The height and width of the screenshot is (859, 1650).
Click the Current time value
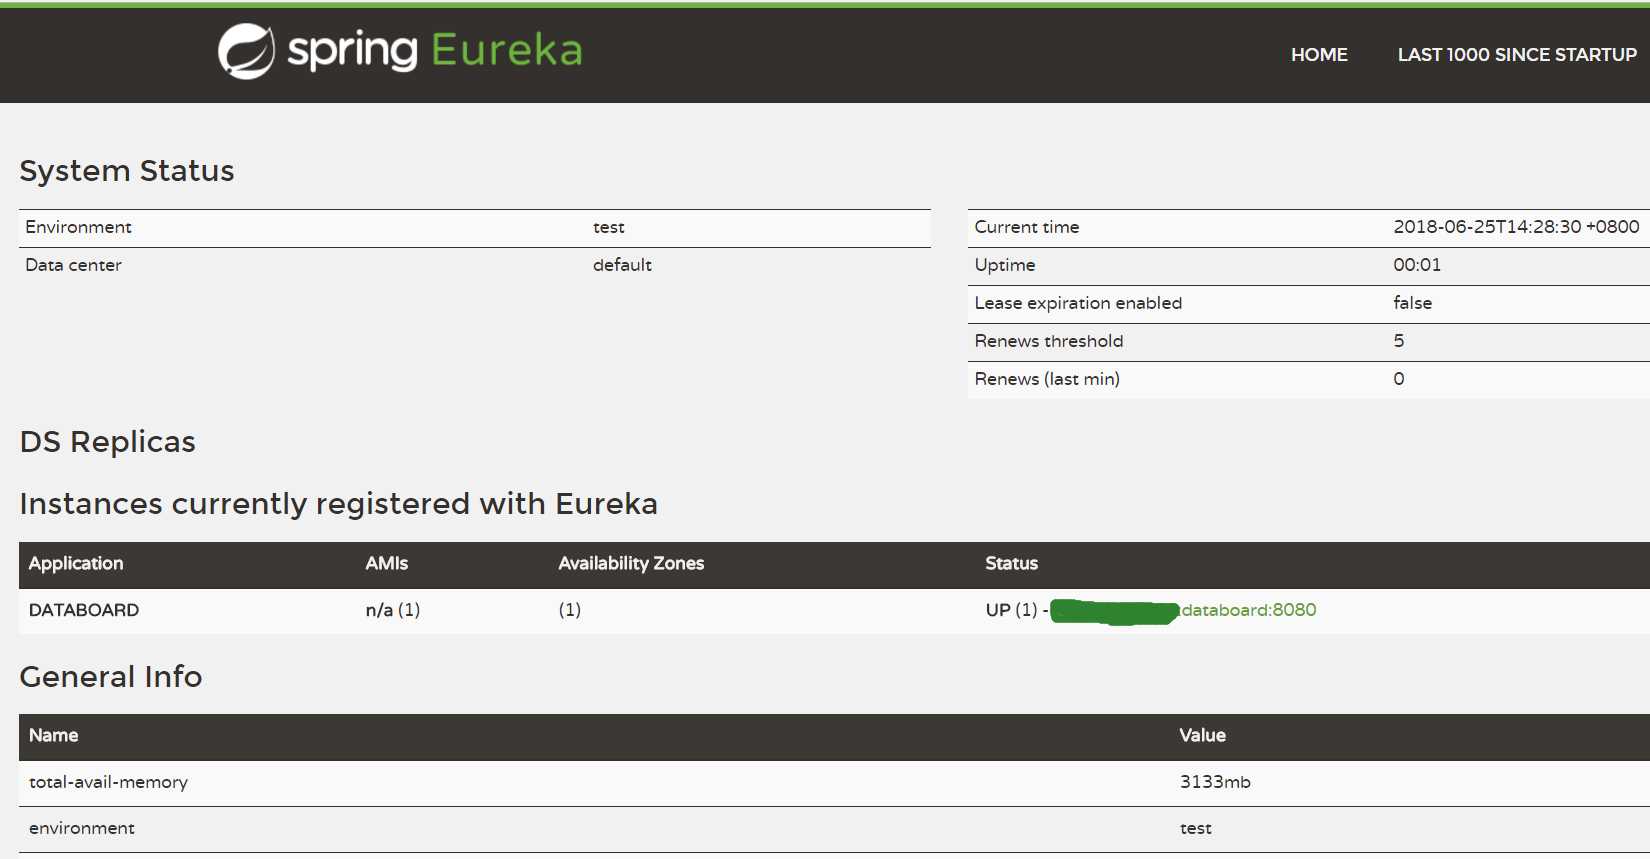(x=1516, y=227)
